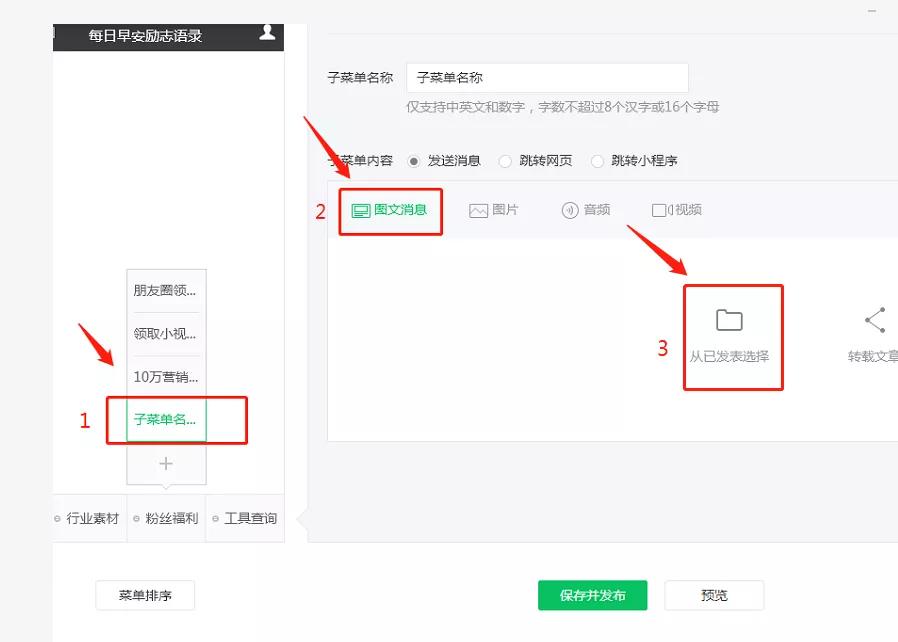Switch to the 行业素材 bottom menu
Screen dimensions: 898x642
(x=89, y=518)
